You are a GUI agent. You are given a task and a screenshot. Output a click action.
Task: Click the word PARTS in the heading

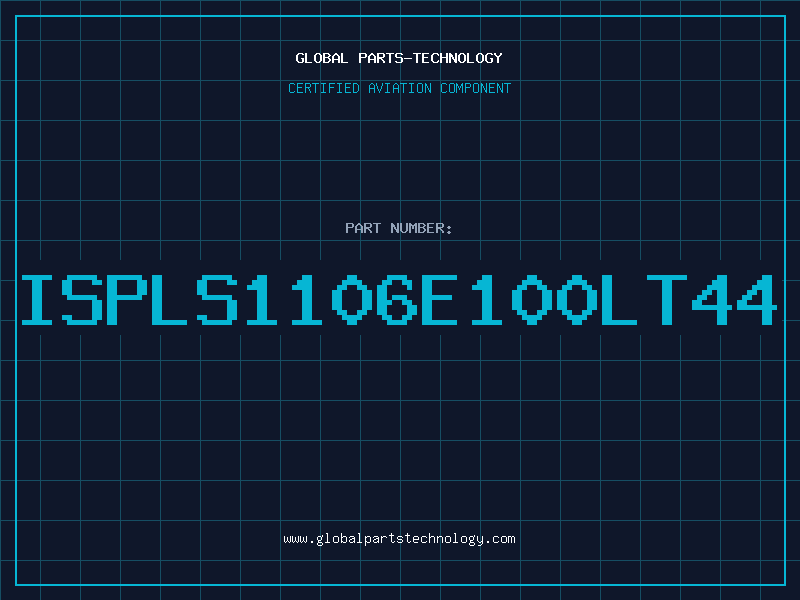click(380, 58)
